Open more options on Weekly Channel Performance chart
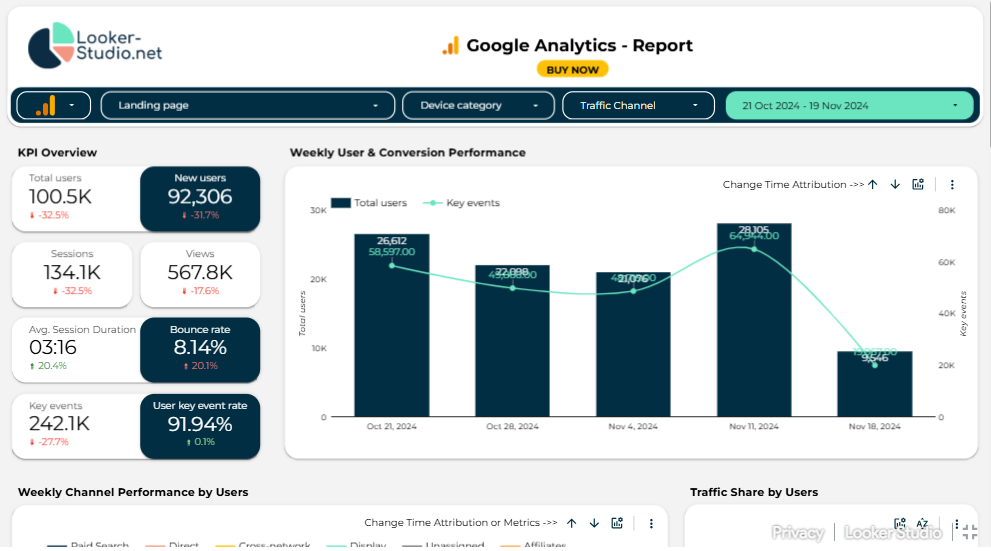 (x=651, y=523)
